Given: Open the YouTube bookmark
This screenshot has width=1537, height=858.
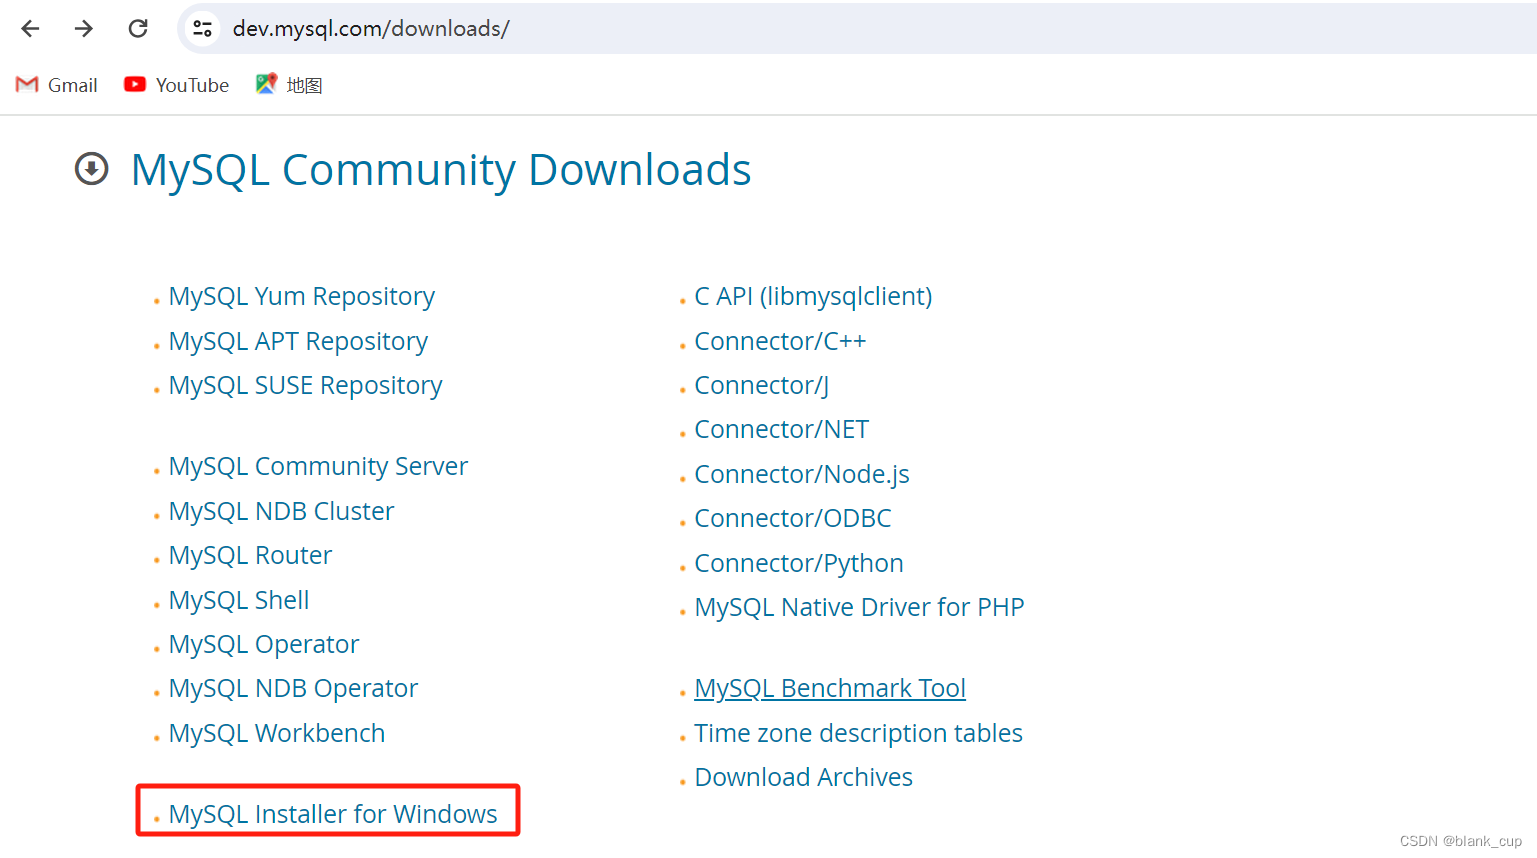Looking at the screenshot, I should [x=176, y=85].
